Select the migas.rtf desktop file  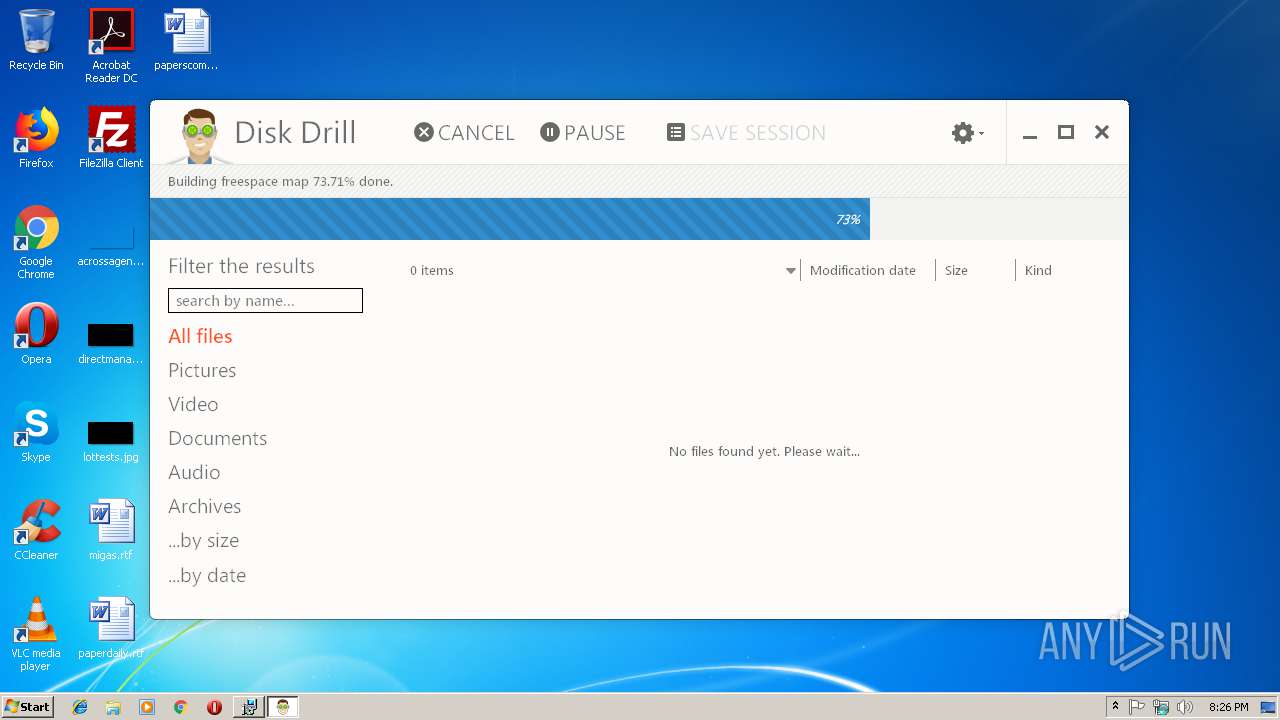pos(111,530)
